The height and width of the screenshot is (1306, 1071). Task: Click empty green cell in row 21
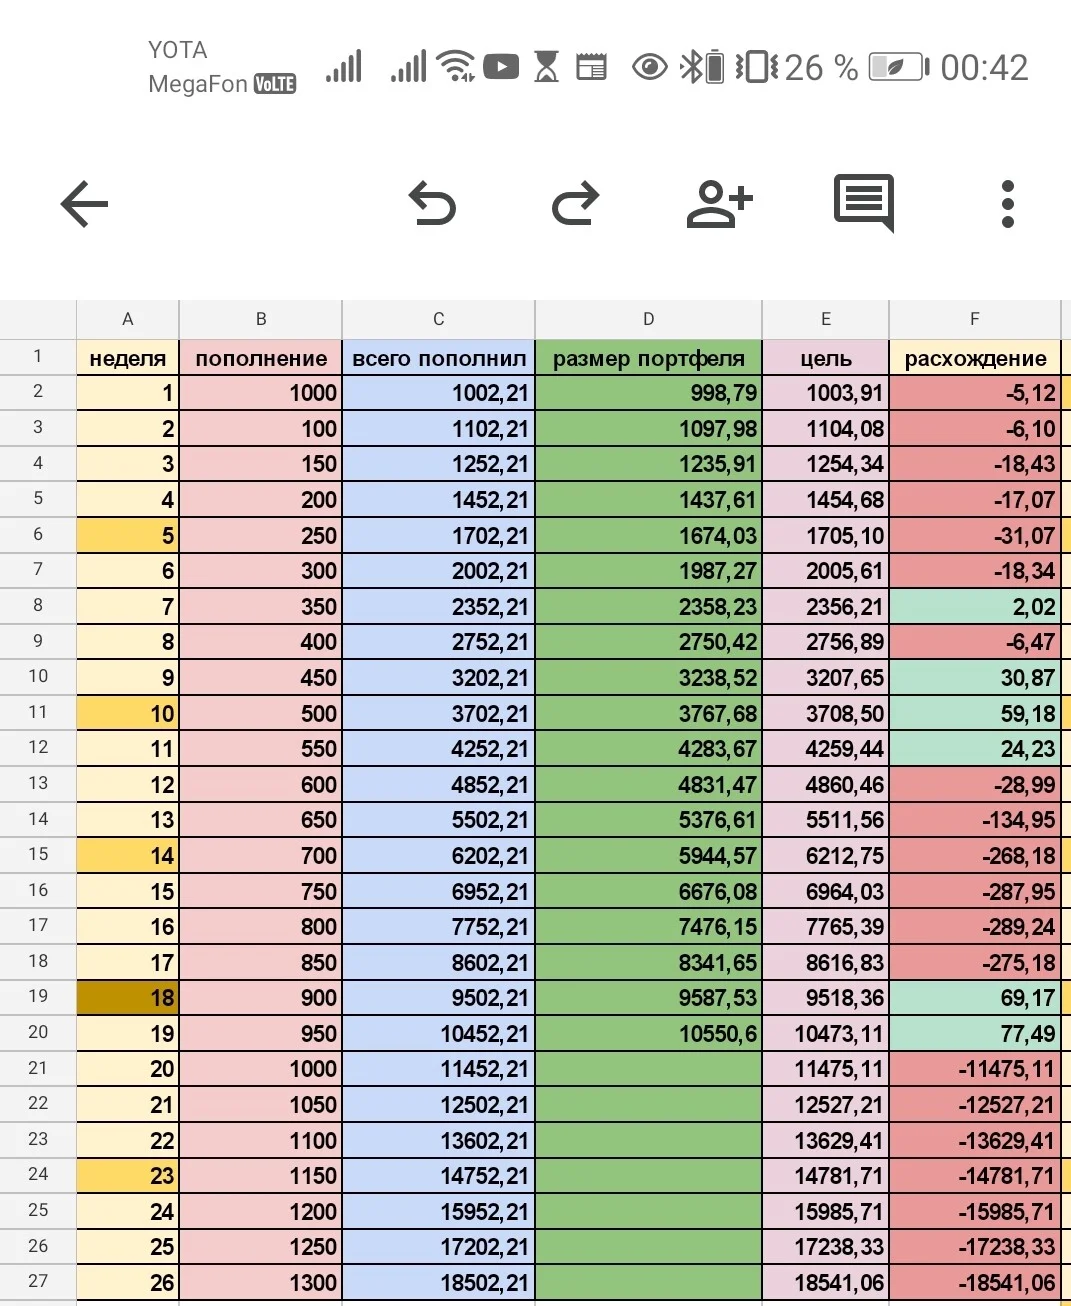pyautogui.click(x=648, y=1069)
